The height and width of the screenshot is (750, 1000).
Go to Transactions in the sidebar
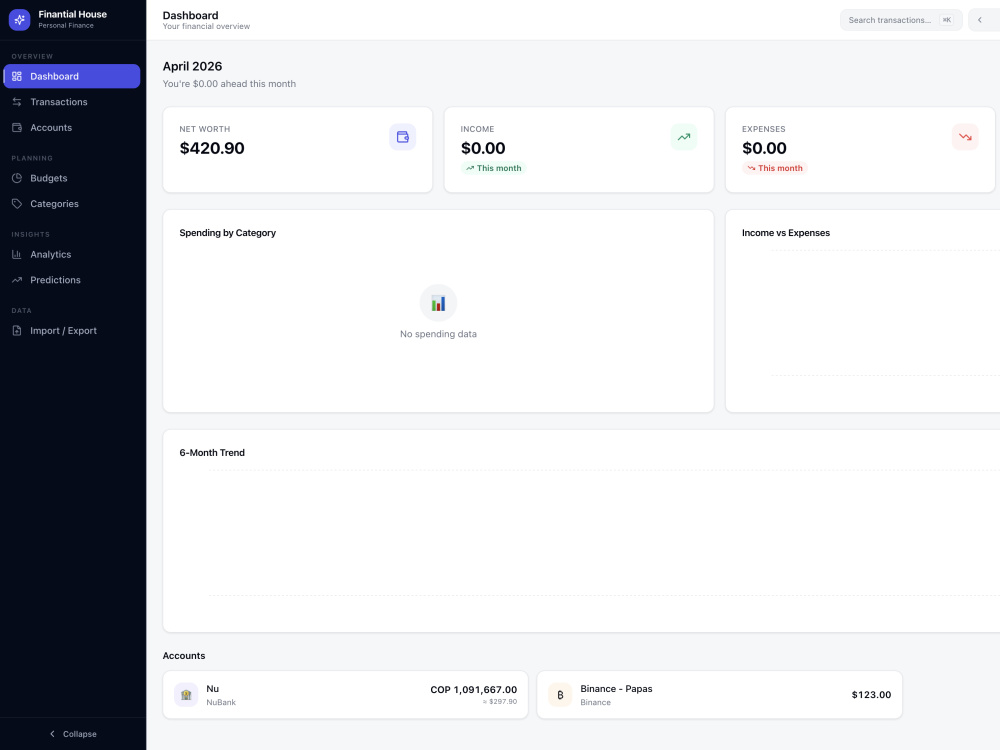(71, 101)
